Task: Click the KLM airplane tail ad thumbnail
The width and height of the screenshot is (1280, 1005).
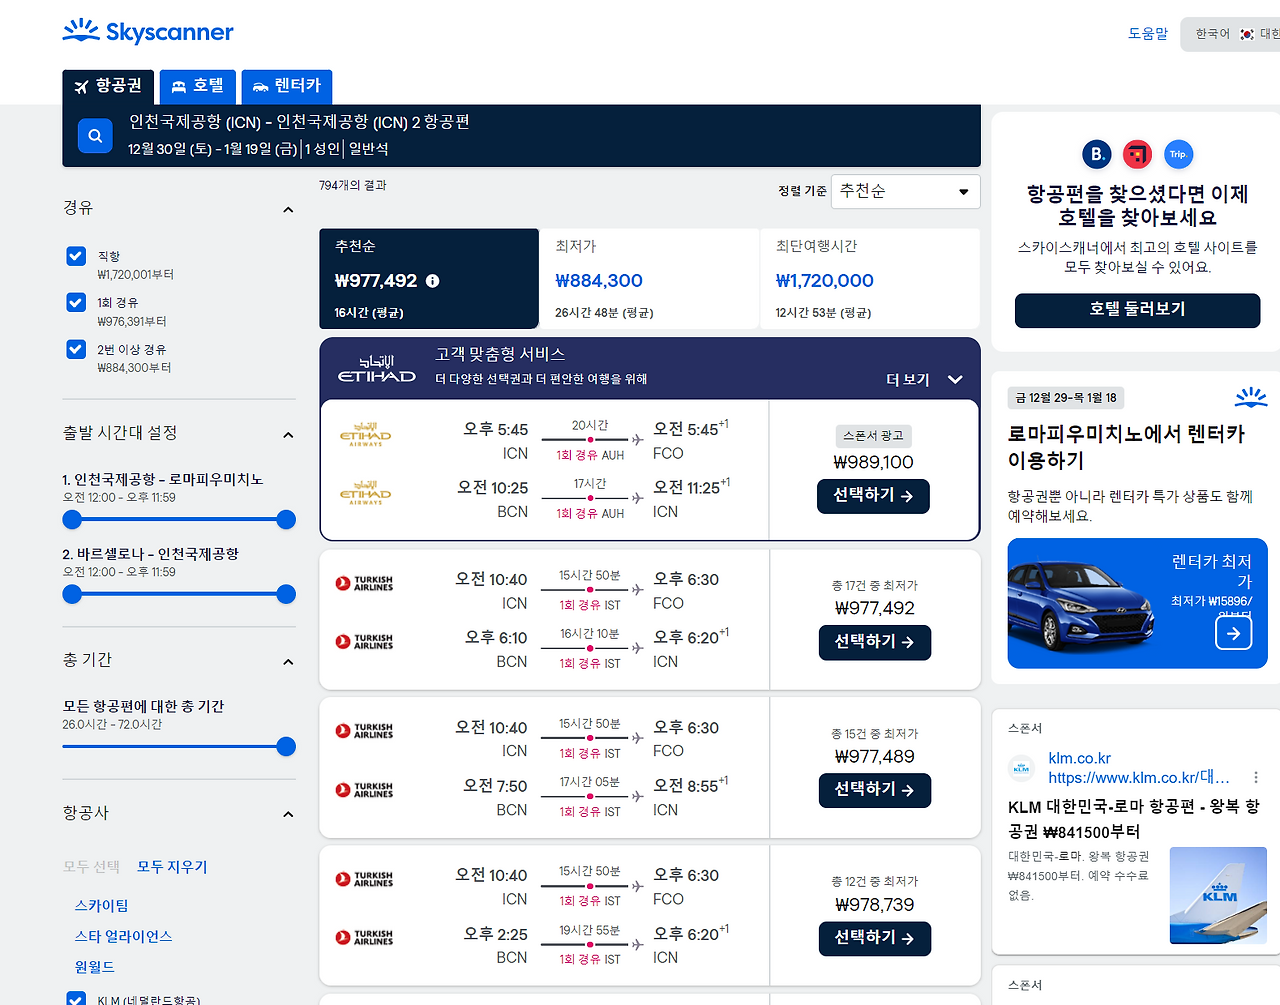Action: coord(1218,896)
